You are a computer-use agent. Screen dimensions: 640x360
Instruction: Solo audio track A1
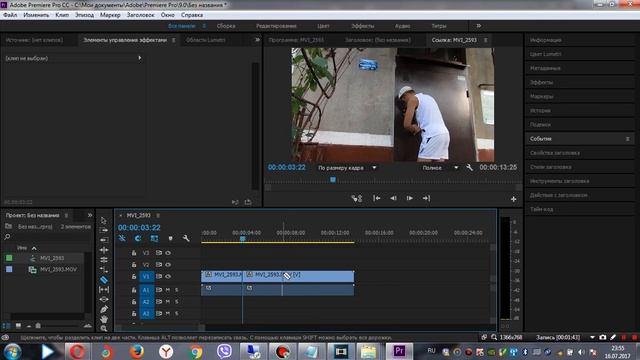coord(176,290)
